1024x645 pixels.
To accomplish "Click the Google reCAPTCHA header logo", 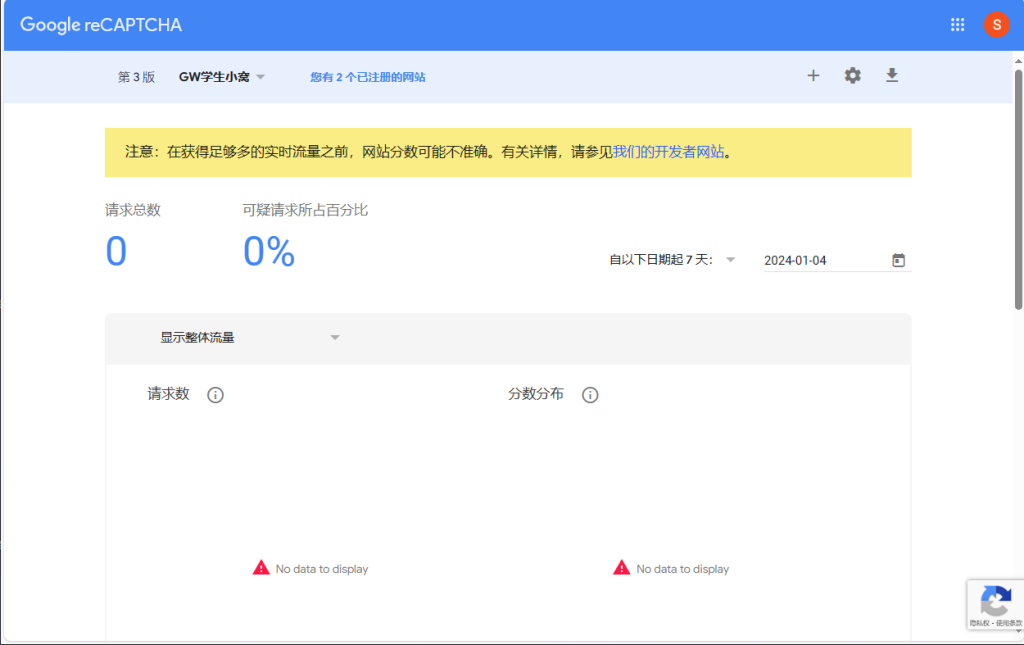I will 101,25.
